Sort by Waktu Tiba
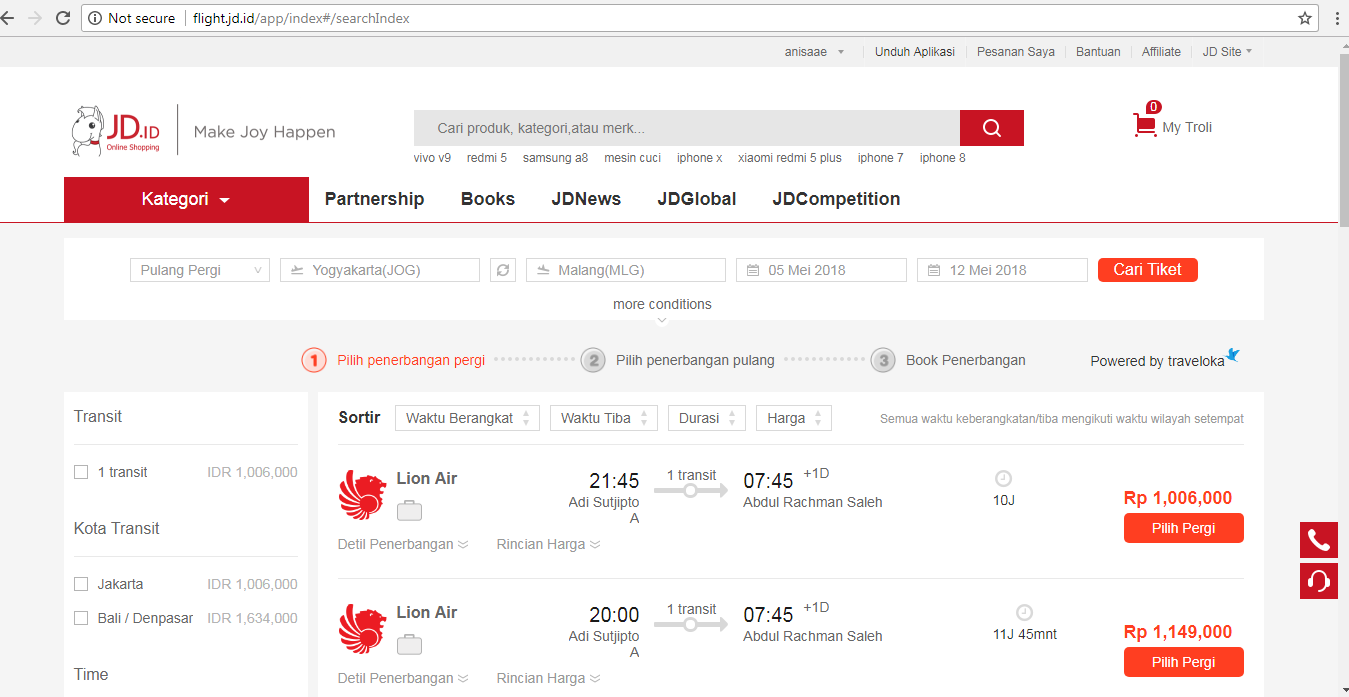1349x697 pixels. (x=604, y=418)
